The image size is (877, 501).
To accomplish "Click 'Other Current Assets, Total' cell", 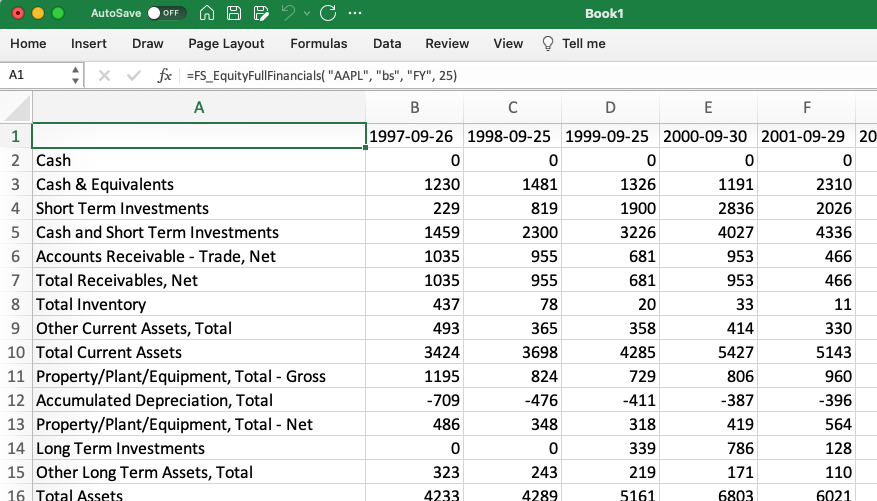I will (x=199, y=329).
